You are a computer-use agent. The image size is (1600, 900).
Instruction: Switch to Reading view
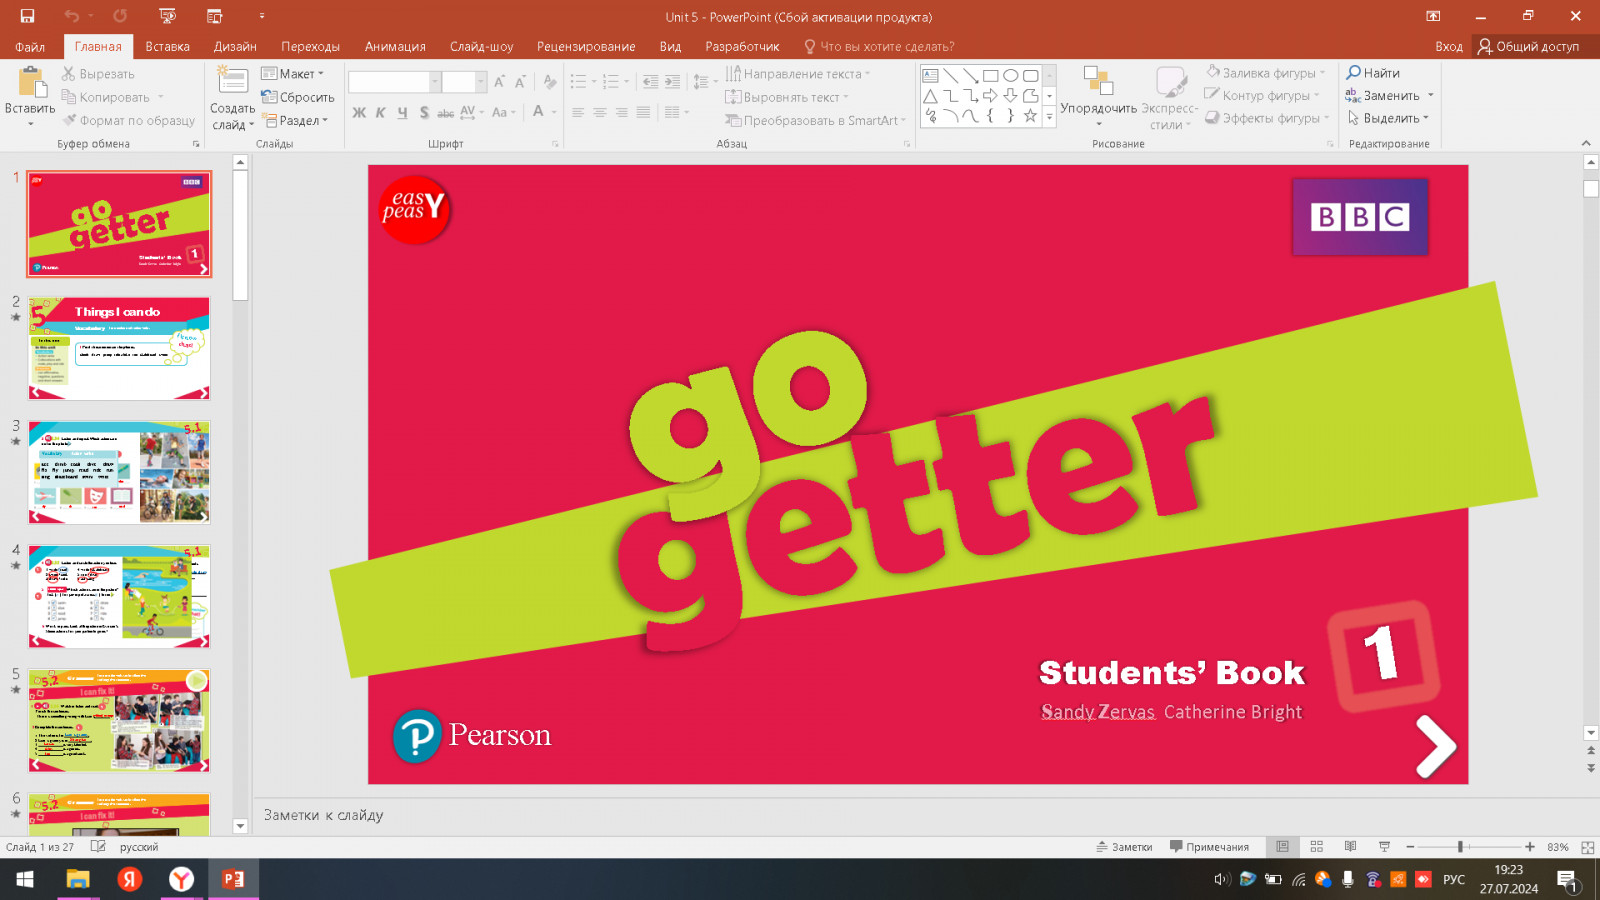1350,847
